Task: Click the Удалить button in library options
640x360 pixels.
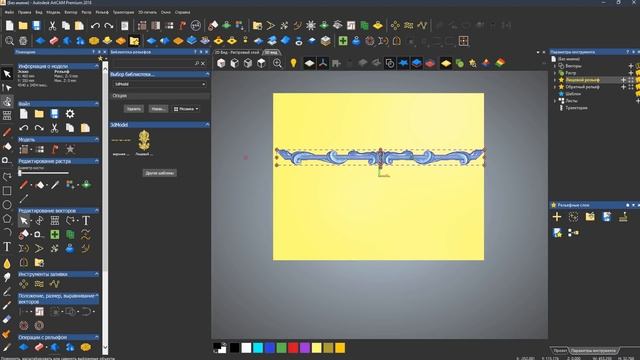Action: pyautogui.click(x=133, y=109)
